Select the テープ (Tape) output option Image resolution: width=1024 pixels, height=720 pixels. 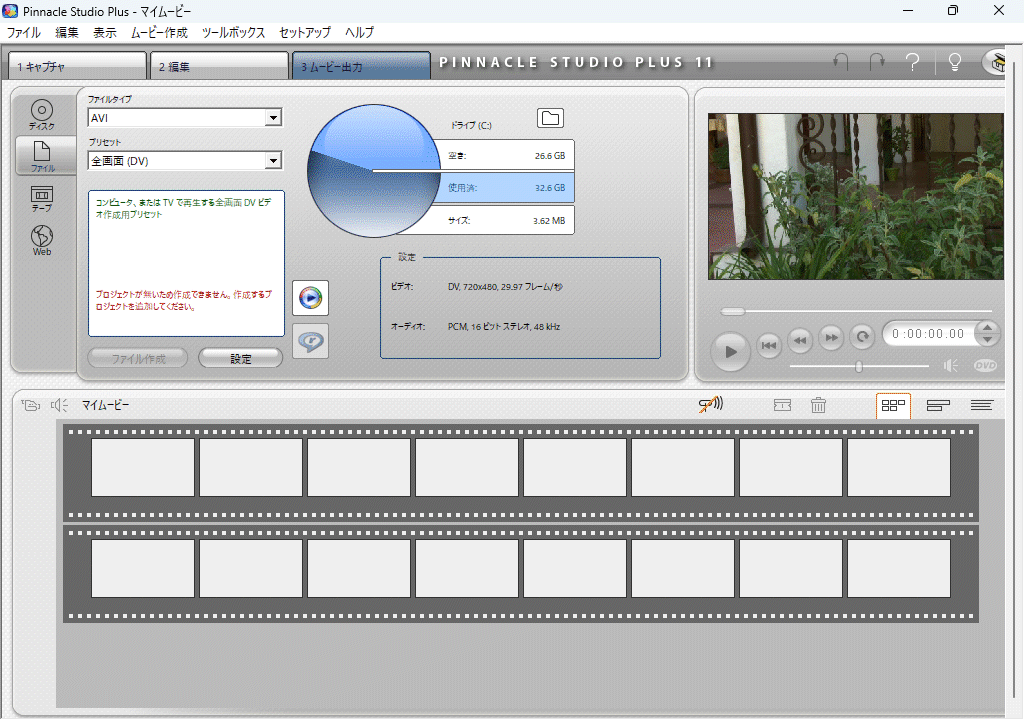click(x=42, y=199)
